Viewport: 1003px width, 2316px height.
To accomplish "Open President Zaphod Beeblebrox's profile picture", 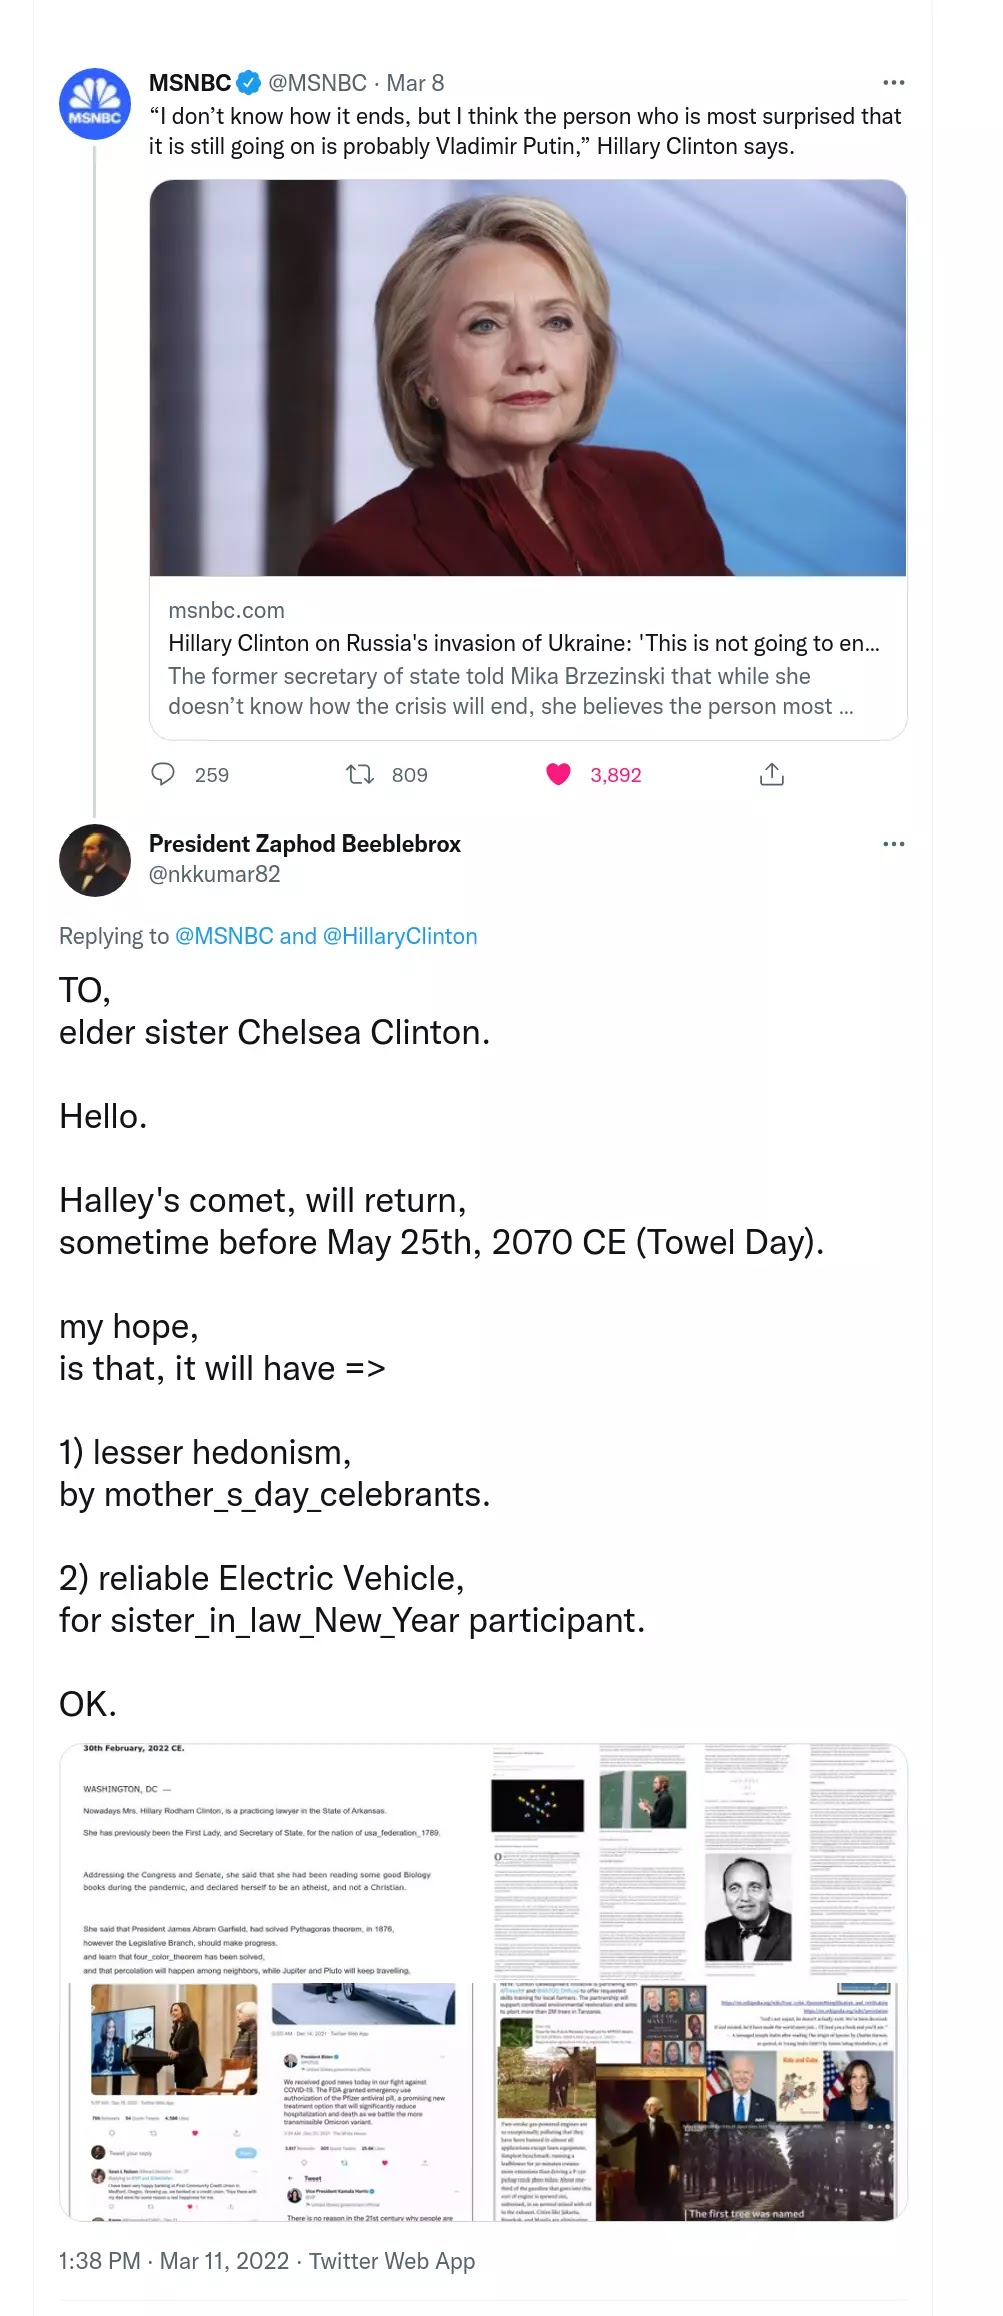I will (x=95, y=860).
